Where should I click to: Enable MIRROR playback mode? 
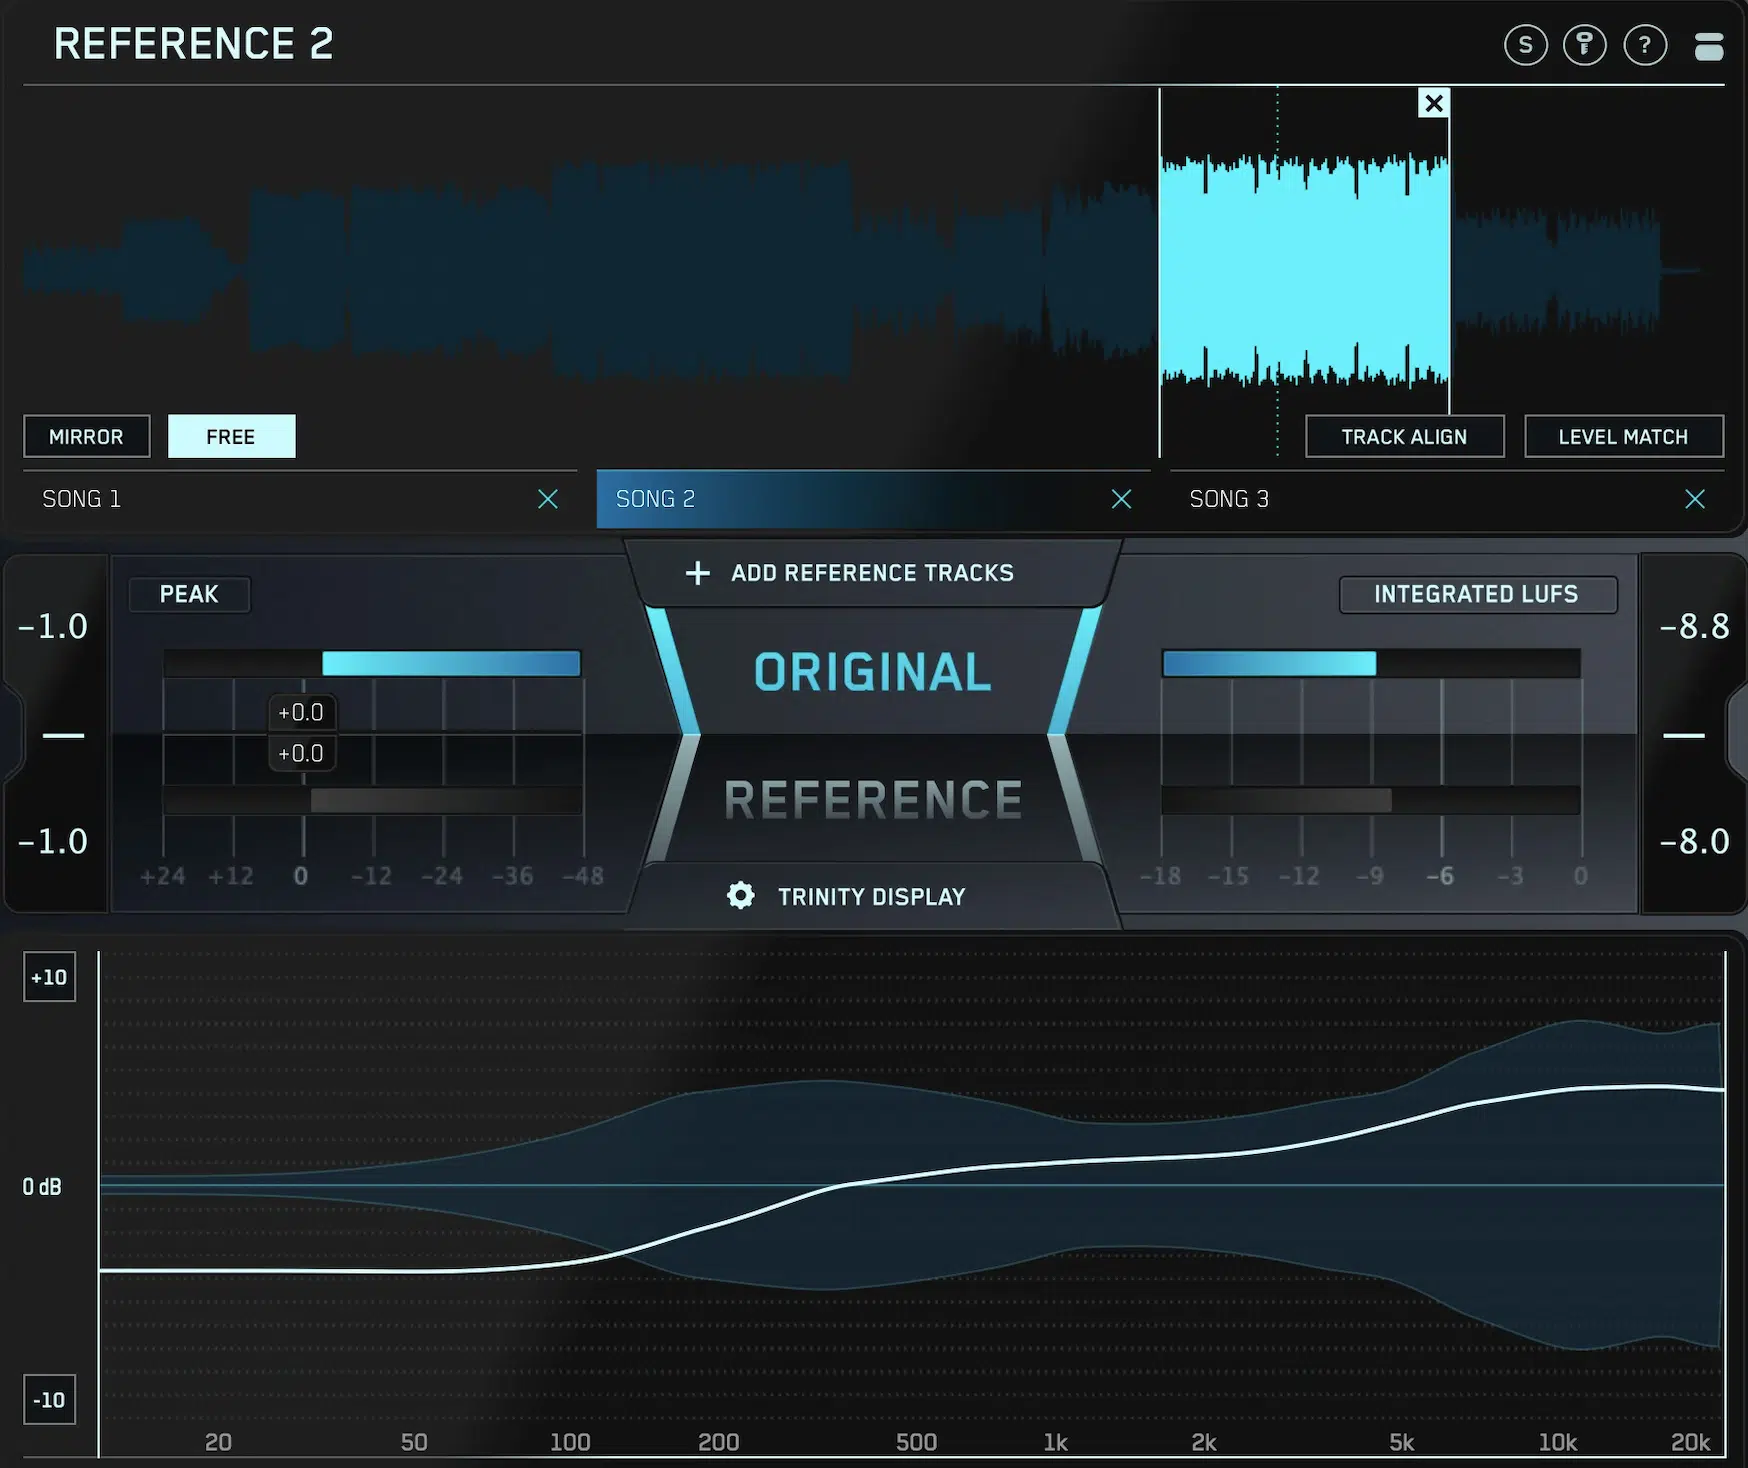(x=87, y=437)
